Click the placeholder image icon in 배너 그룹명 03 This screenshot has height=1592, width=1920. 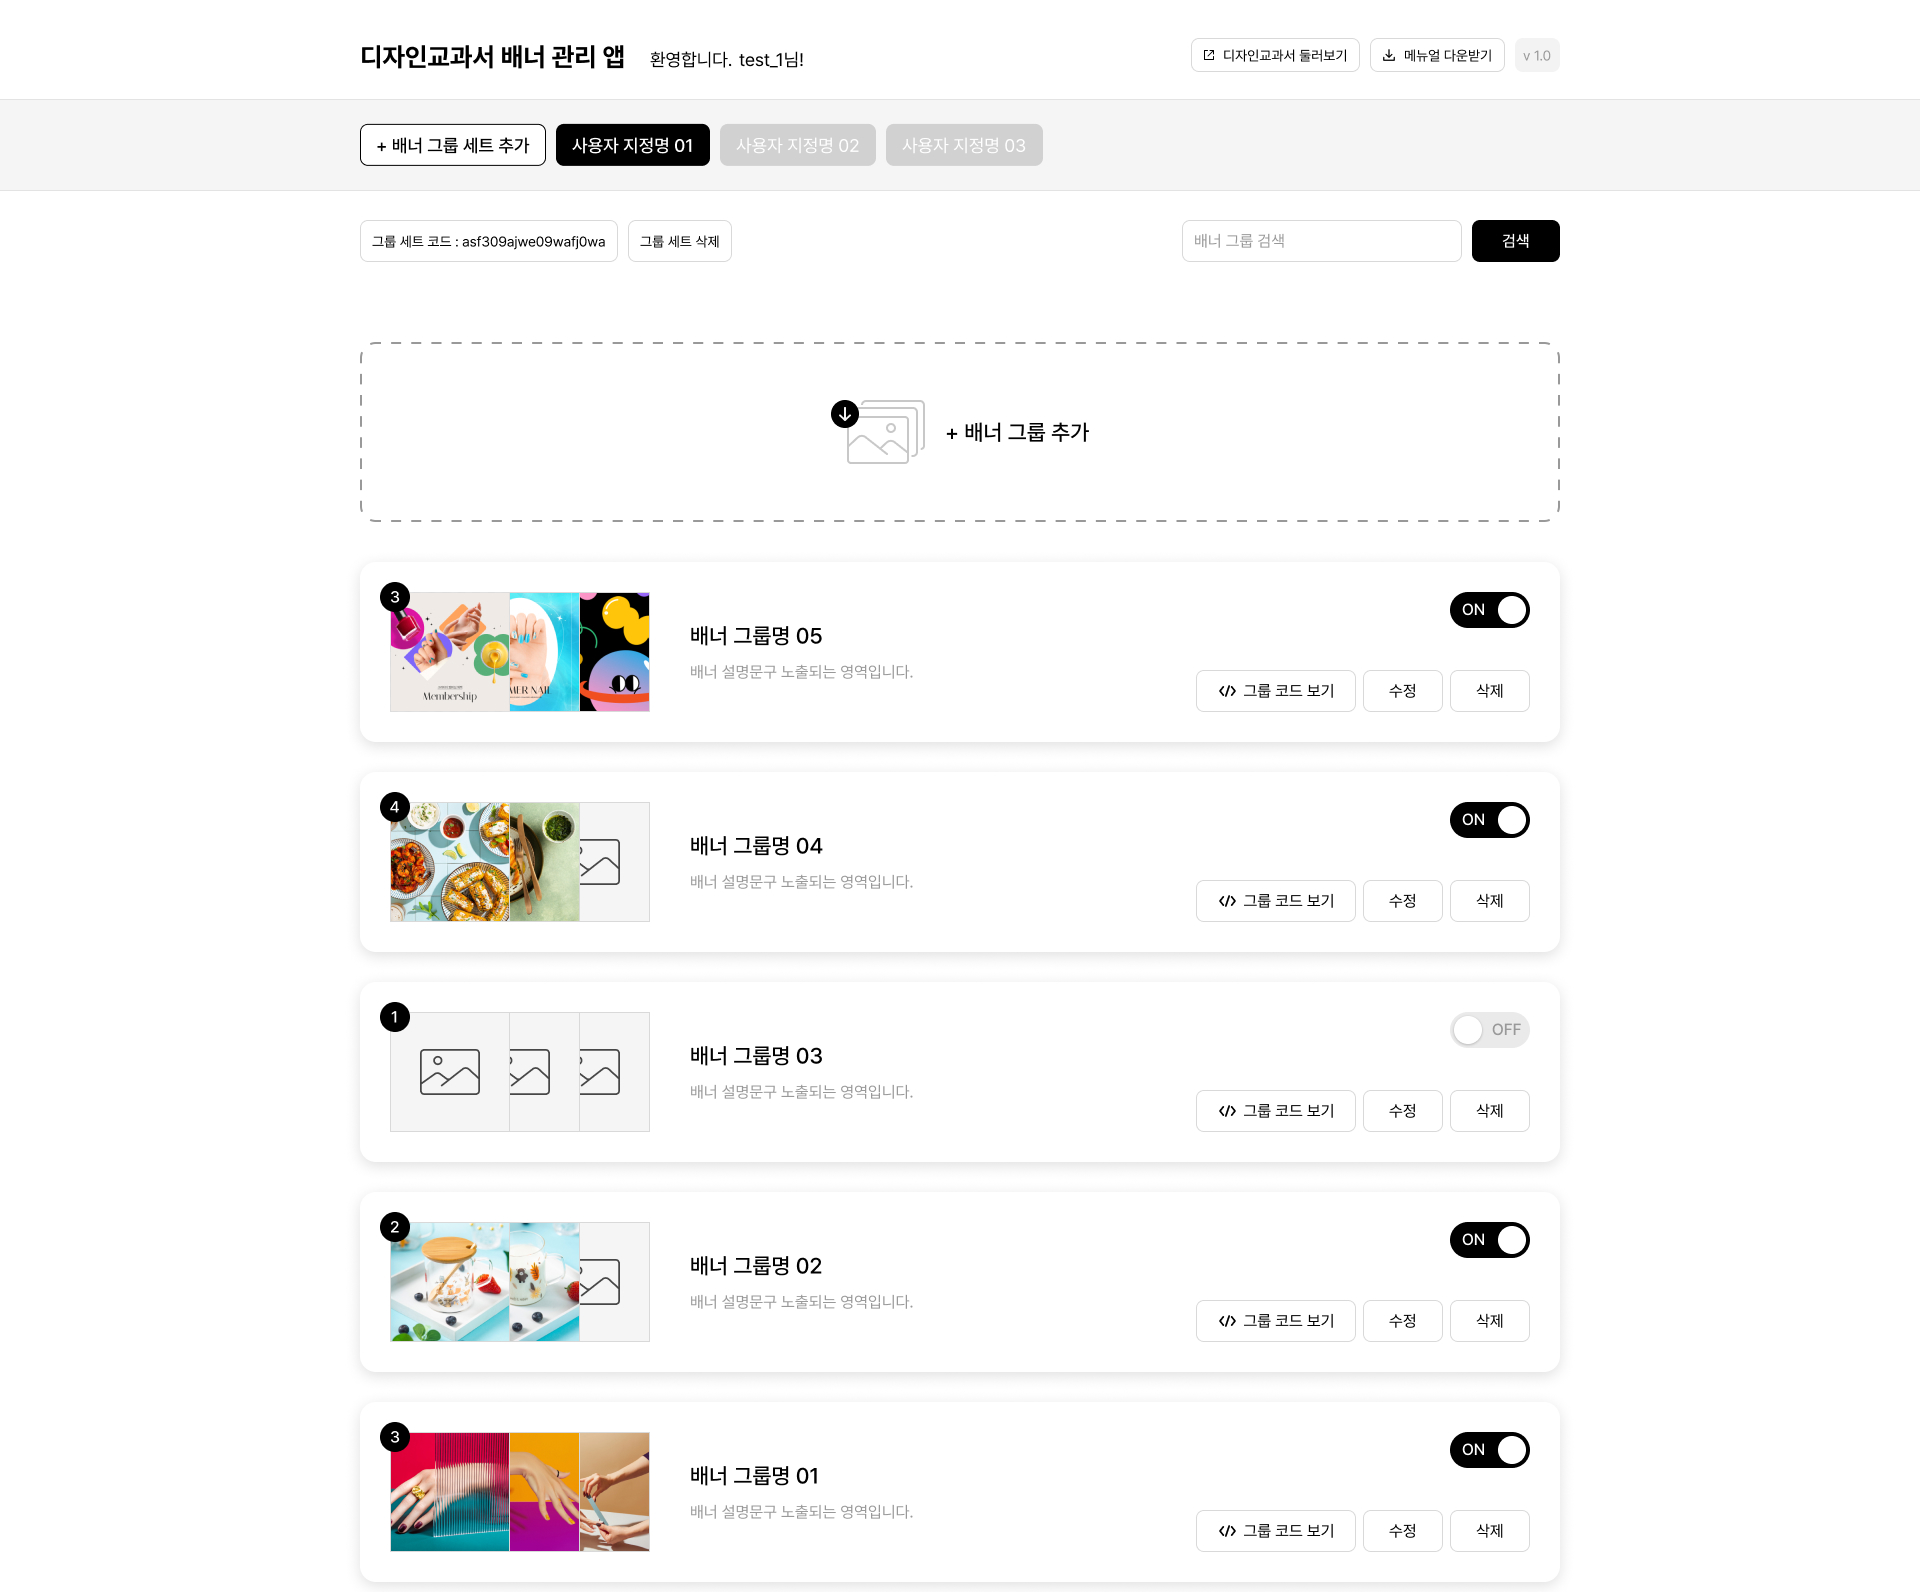click(450, 1072)
